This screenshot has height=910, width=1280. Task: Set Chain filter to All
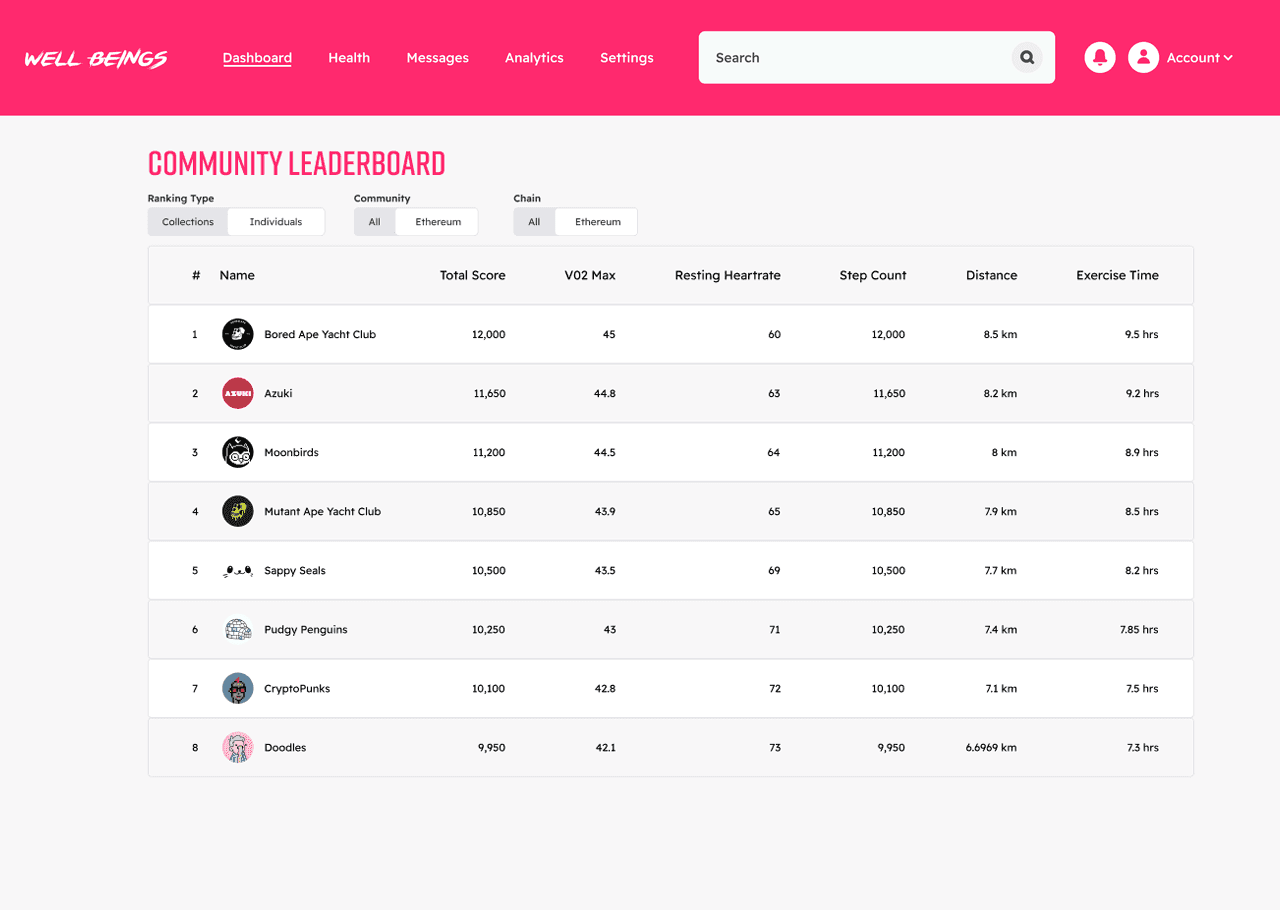(x=534, y=222)
